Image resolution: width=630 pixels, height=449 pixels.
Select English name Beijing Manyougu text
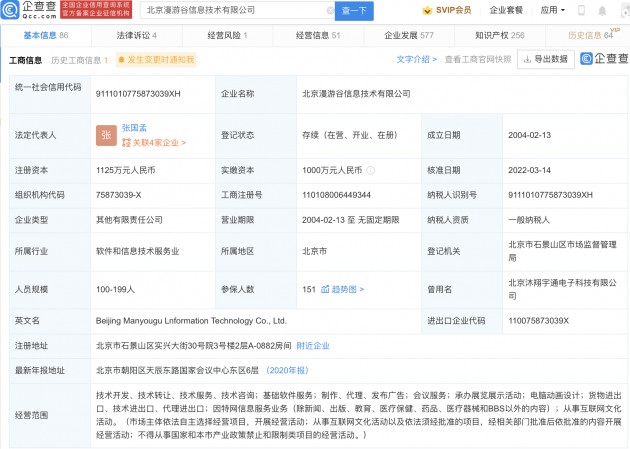(191, 321)
